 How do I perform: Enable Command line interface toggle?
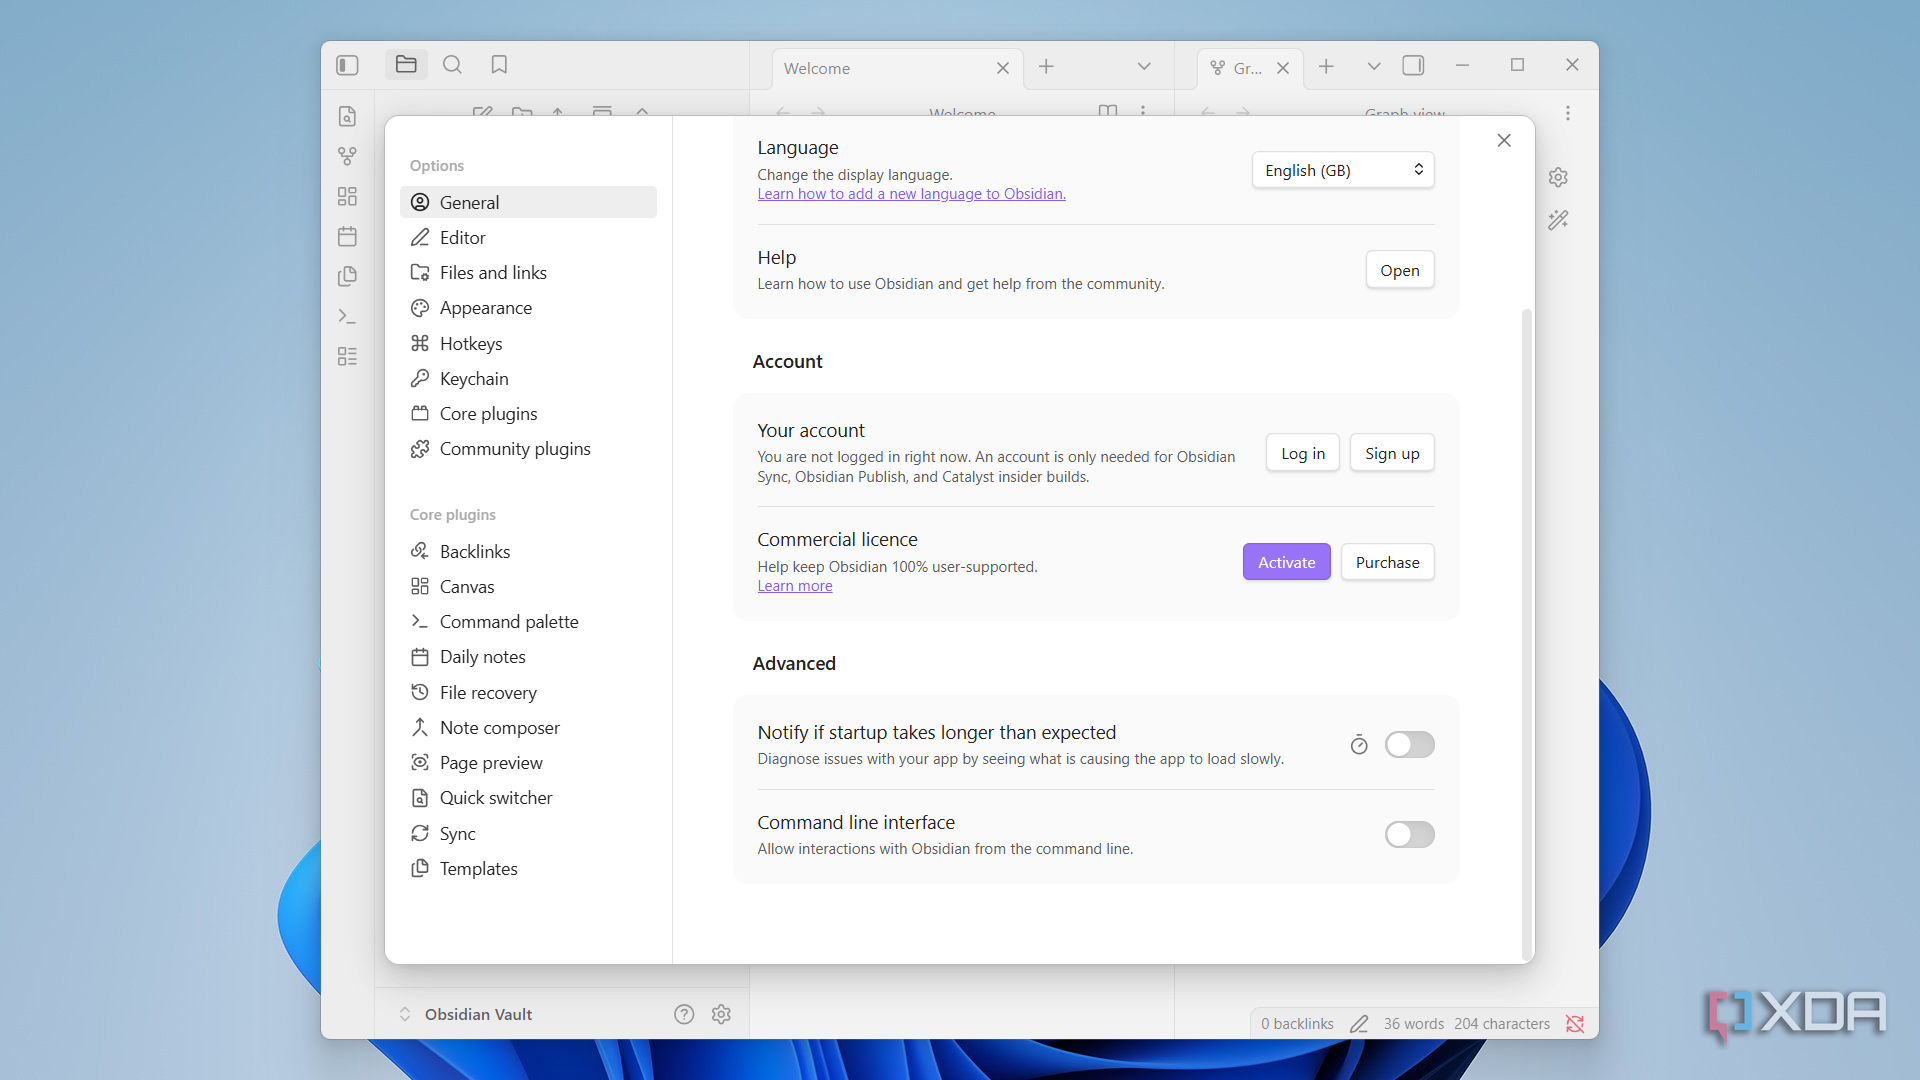click(1409, 835)
